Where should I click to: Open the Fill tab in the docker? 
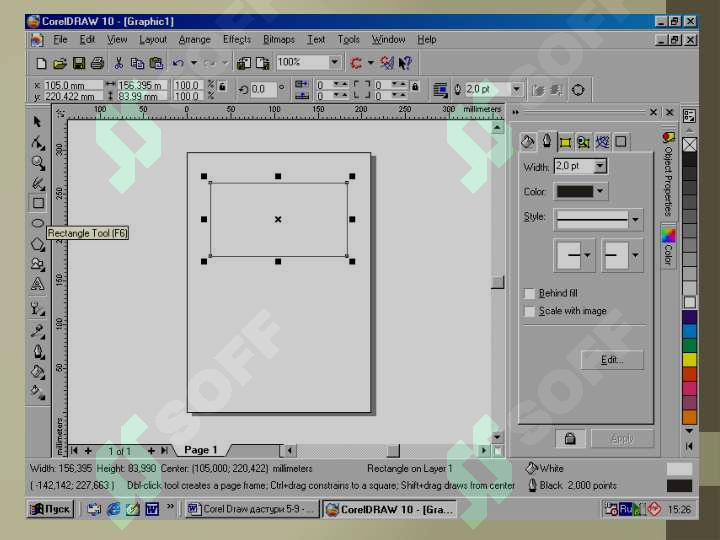pos(528,142)
